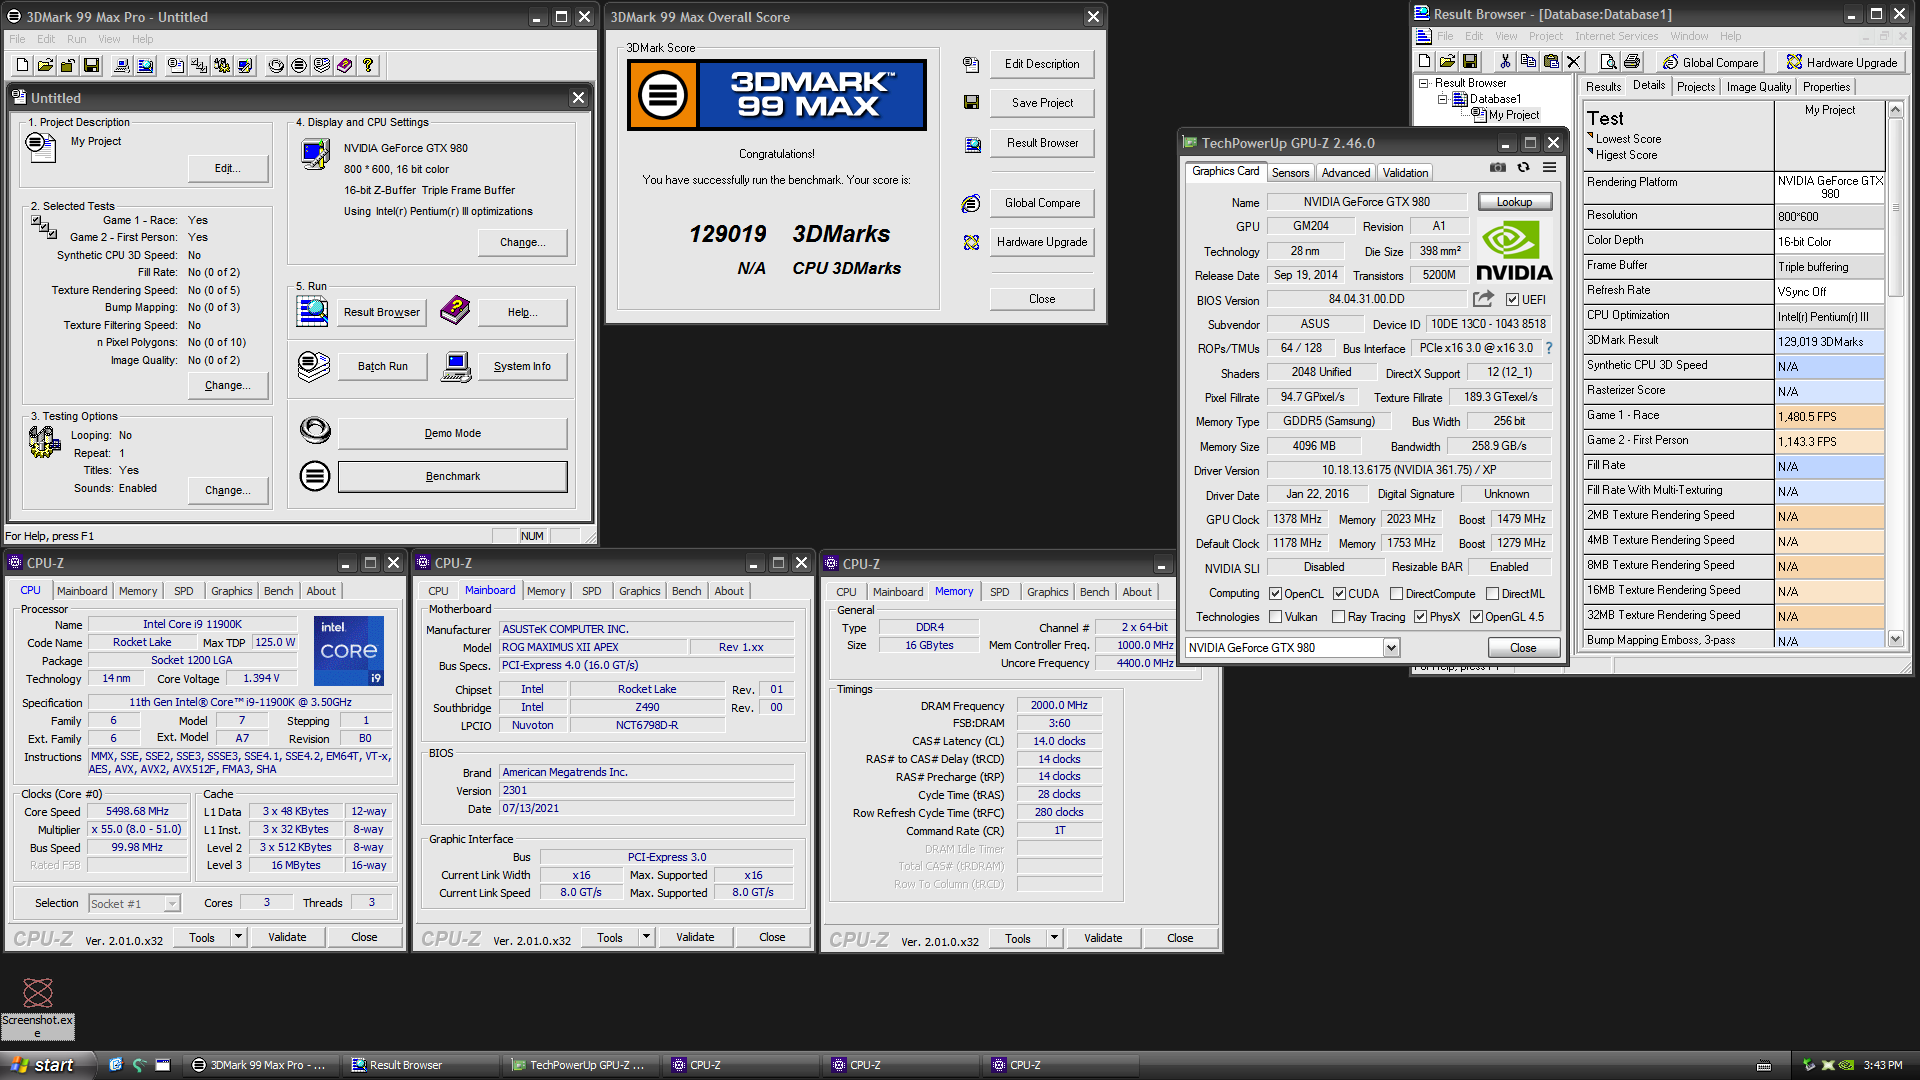This screenshot has height=1080, width=1920.
Task: Click Save Project in Overall Score dialog
Action: click(x=1042, y=103)
